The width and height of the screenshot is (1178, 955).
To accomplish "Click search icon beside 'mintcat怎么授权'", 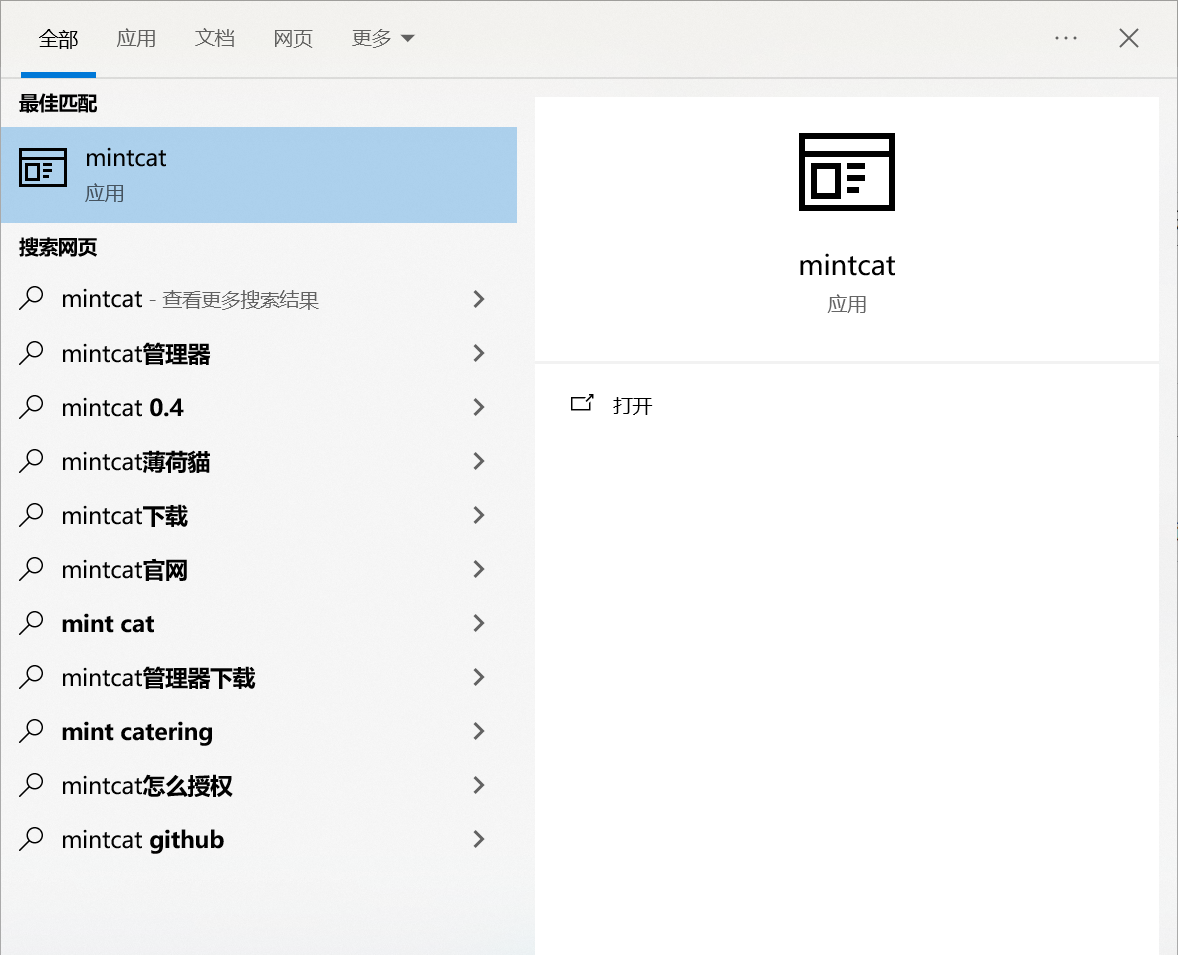I will [32, 785].
